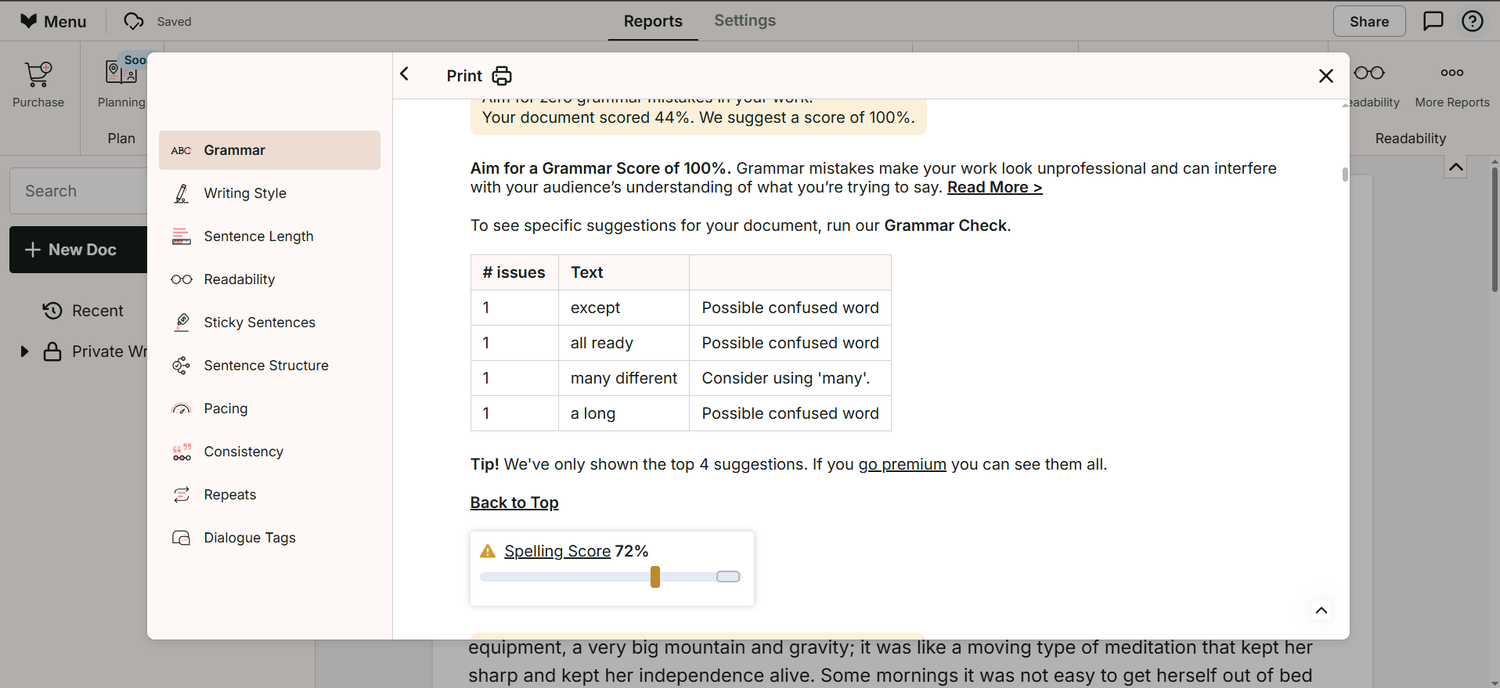Open the Consistency report section
This screenshot has width=1500, height=688.
point(269,451)
